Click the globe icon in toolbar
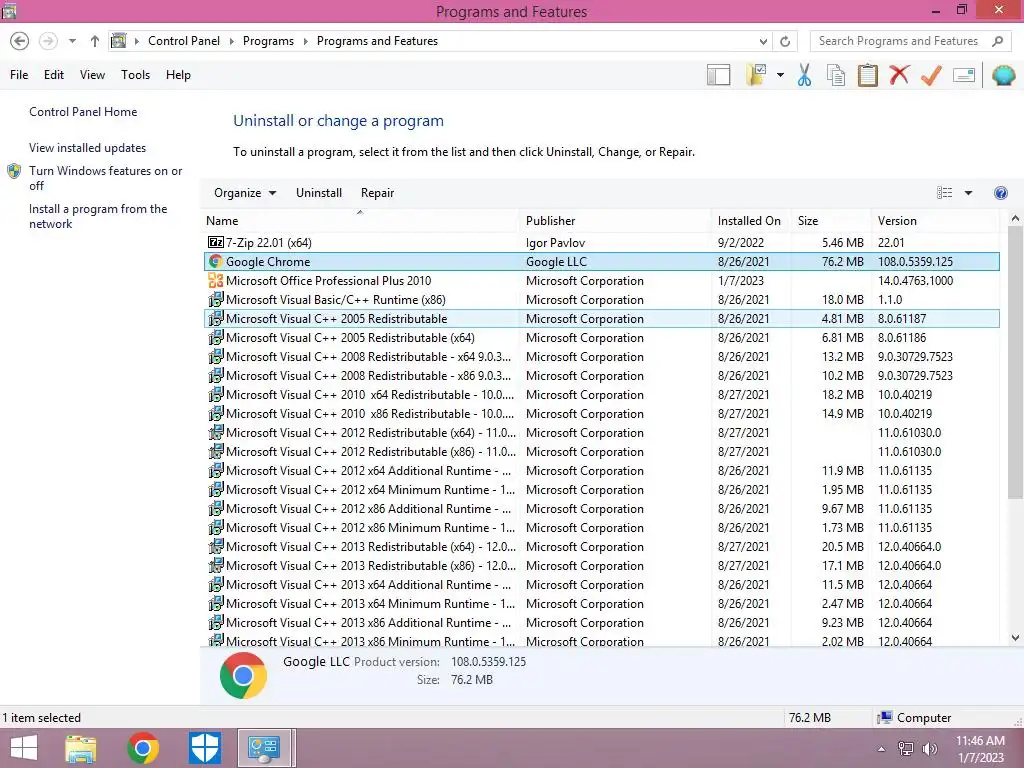 coord(1003,75)
